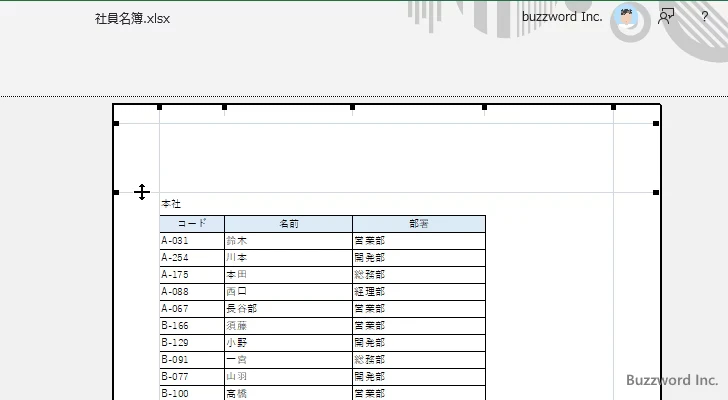Viewport: 728px width, 400px height.
Task: Click the name 山羽
Action: 236,377
